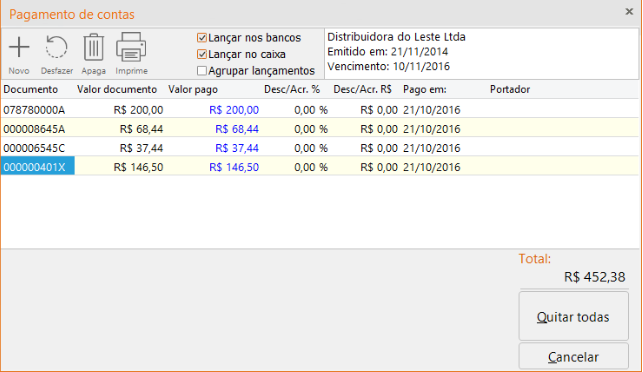Click the Imprime printer icon
The height and width of the screenshot is (372, 643).
coord(131,47)
